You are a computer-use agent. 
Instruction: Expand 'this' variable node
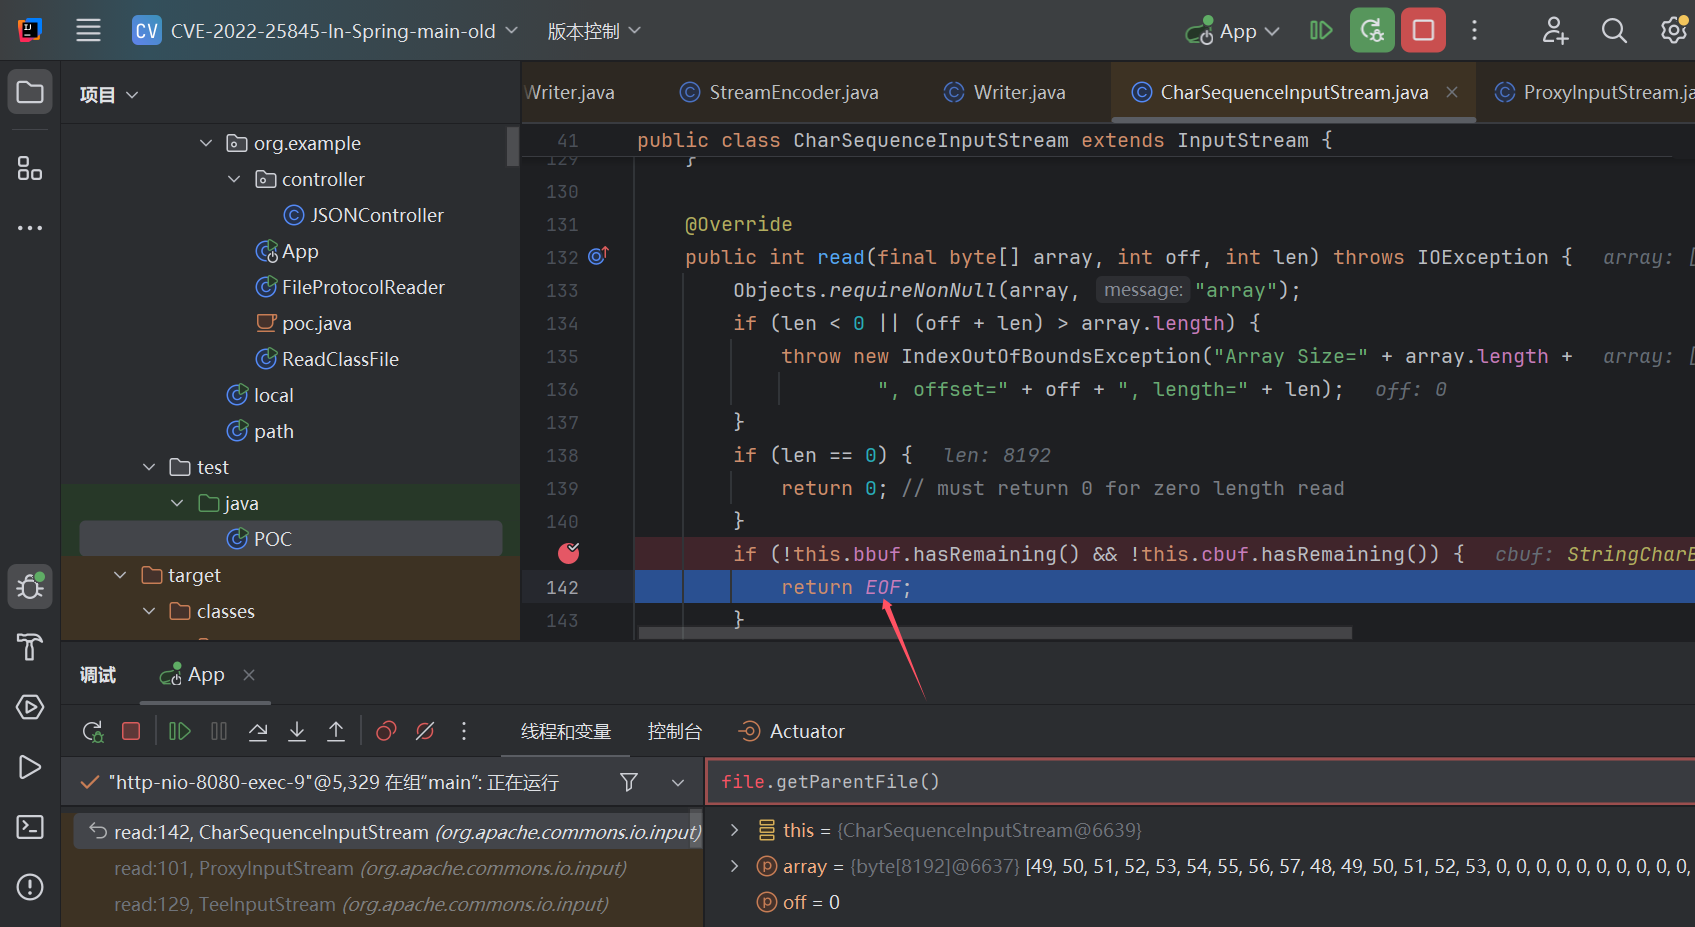point(735,830)
